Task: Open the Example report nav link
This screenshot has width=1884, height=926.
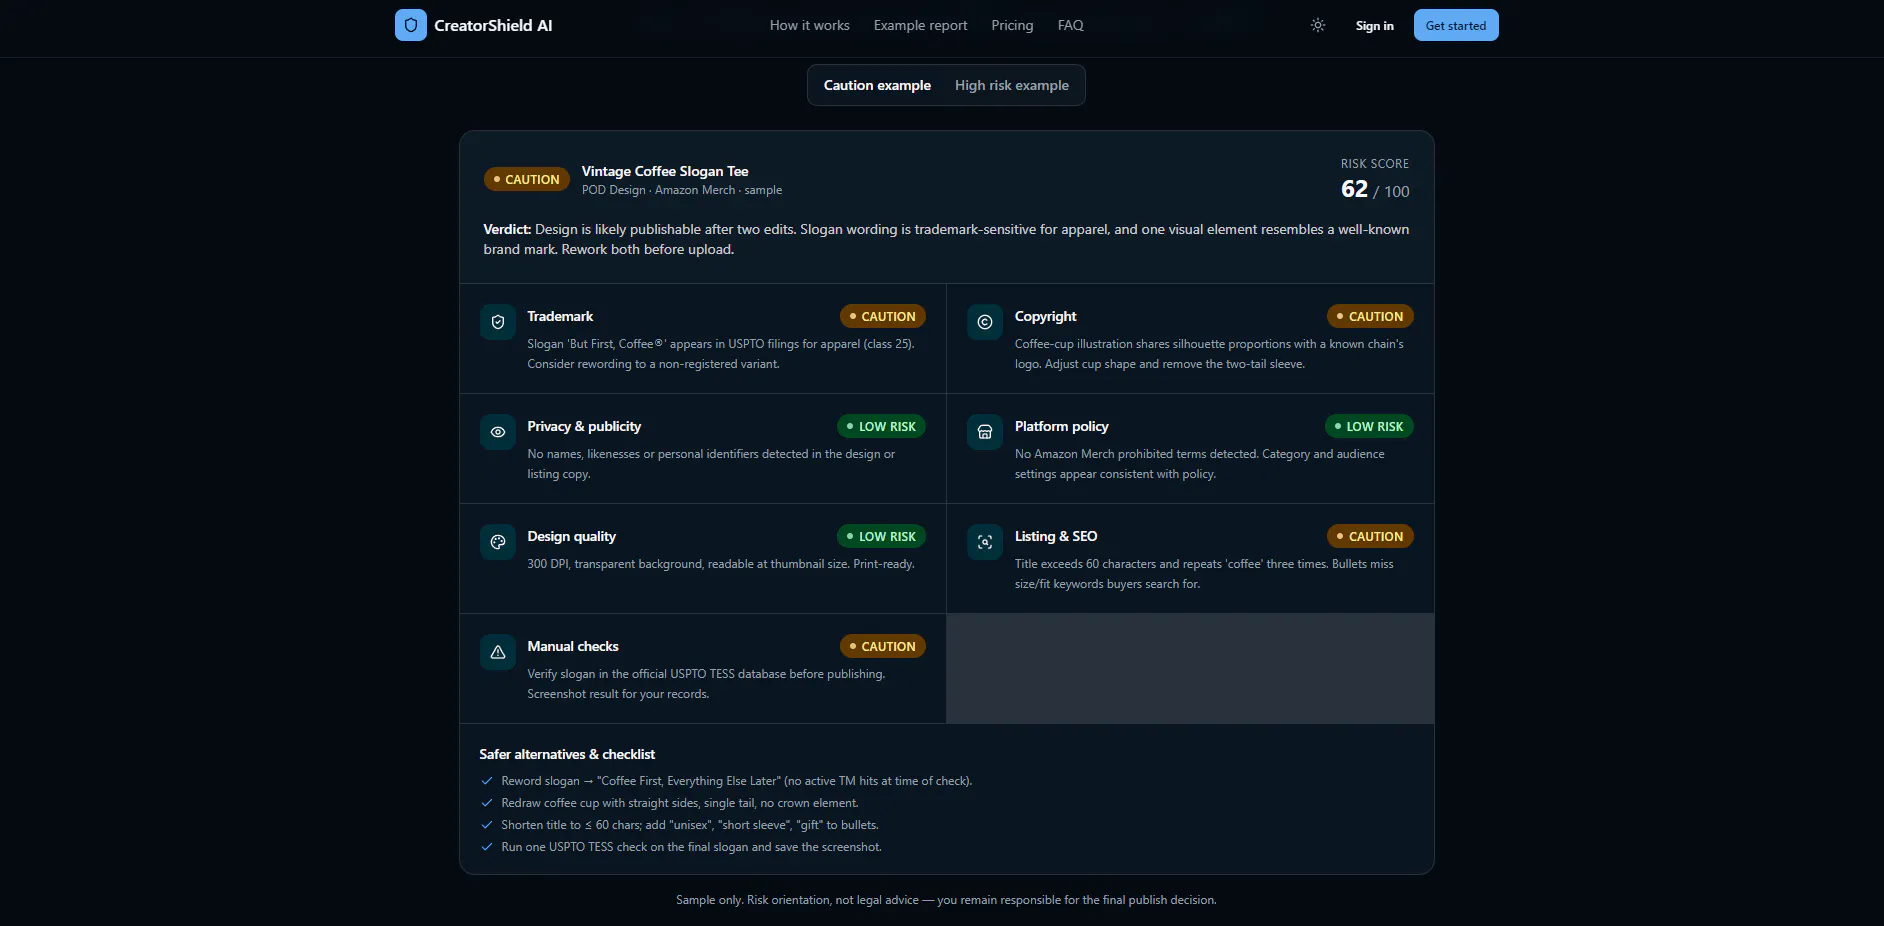Action: [x=920, y=25]
